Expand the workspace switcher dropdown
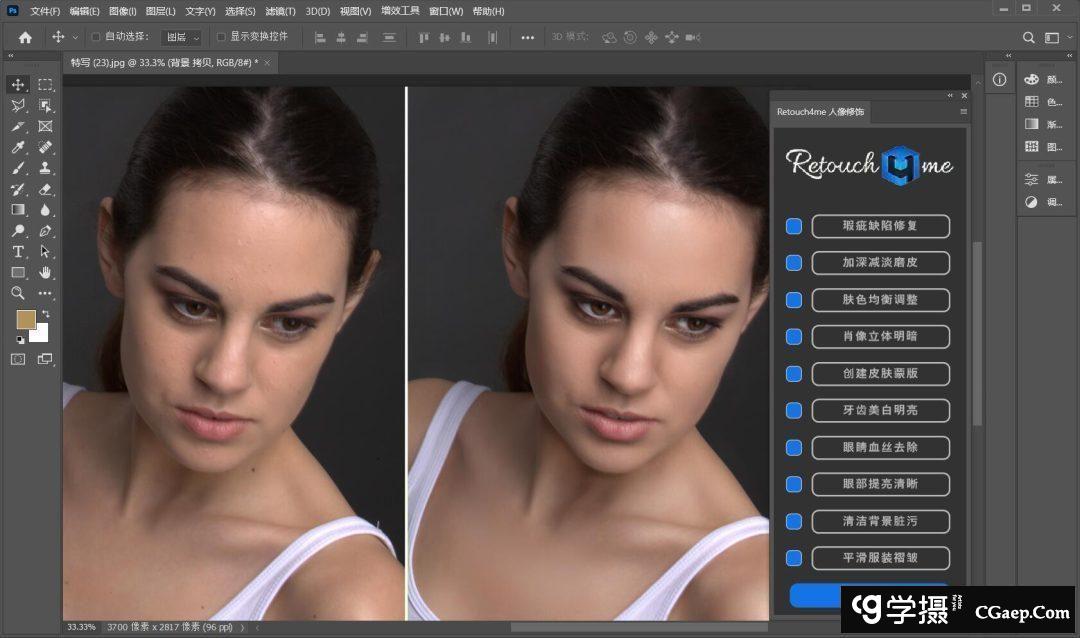The width and height of the screenshot is (1080, 638). click(x=1055, y=37)
